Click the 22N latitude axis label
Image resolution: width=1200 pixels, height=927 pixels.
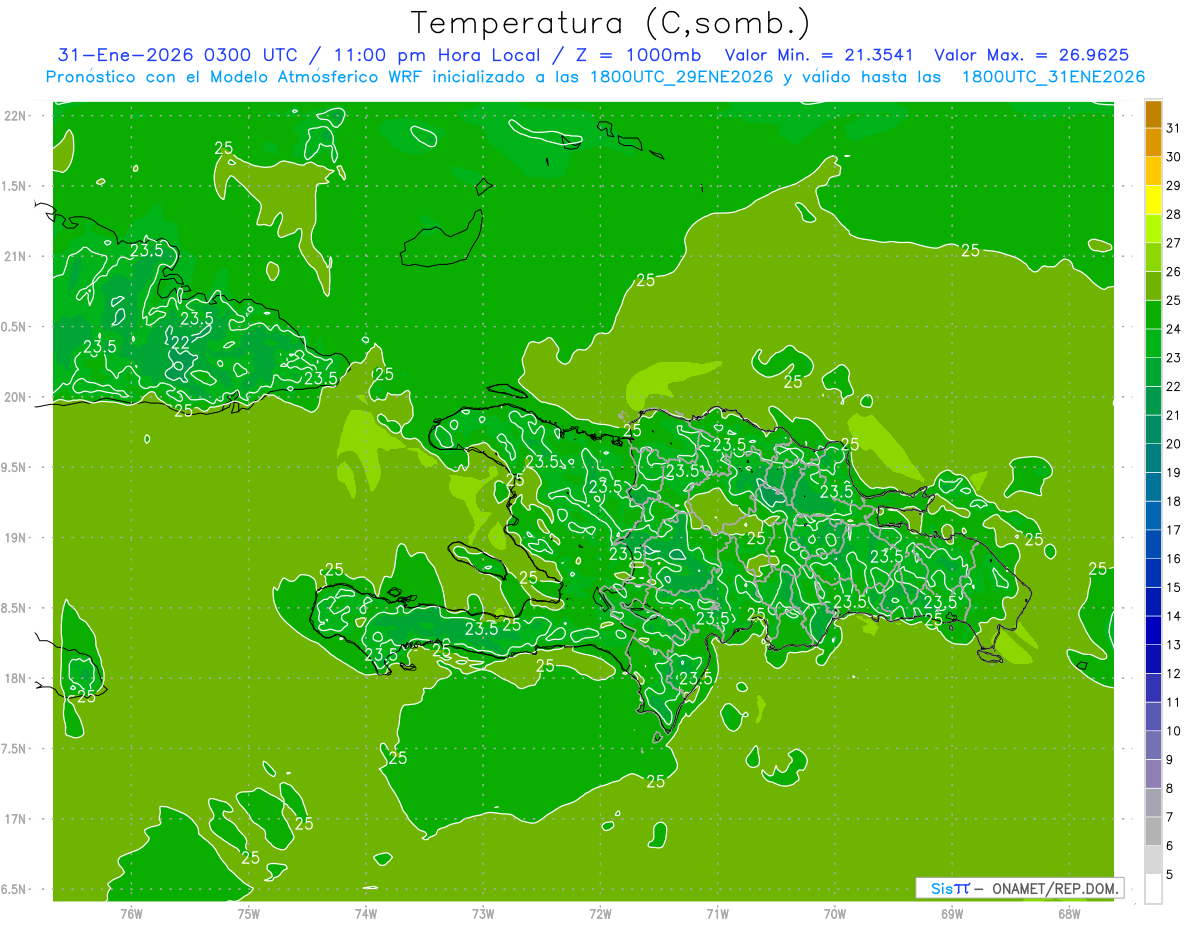17,116
